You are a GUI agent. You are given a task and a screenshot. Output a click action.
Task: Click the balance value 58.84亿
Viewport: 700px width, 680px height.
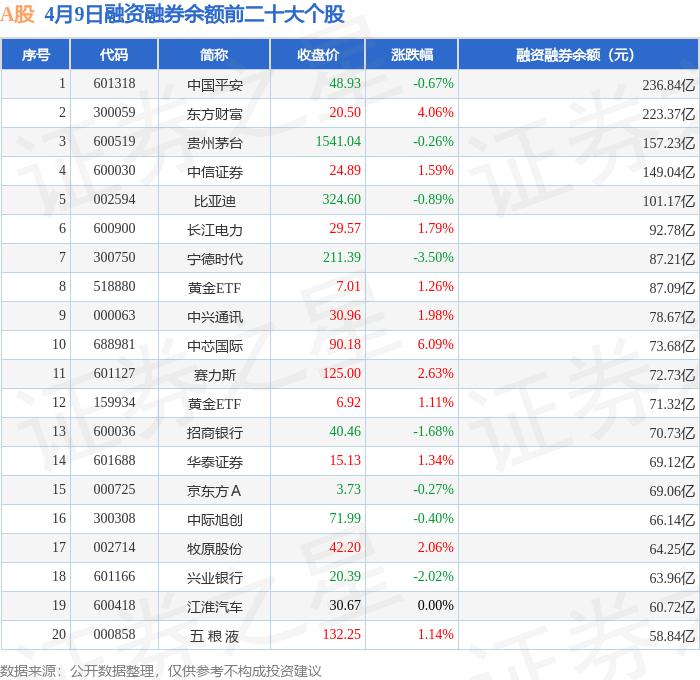(x=672, y=636)
